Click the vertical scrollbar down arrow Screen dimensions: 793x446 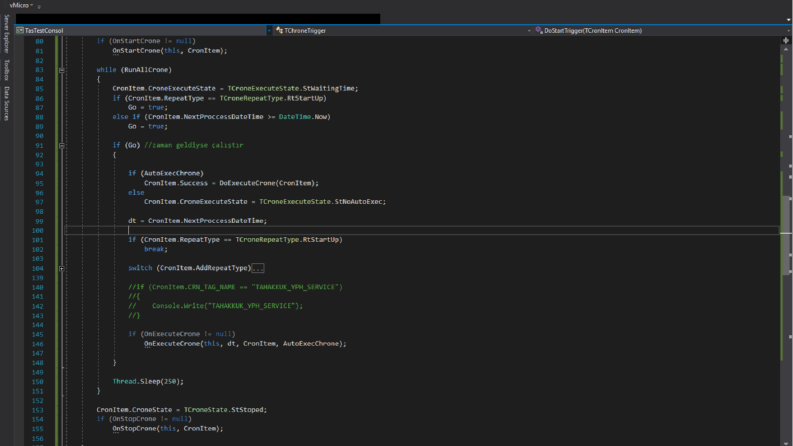[x=786, y=442]
